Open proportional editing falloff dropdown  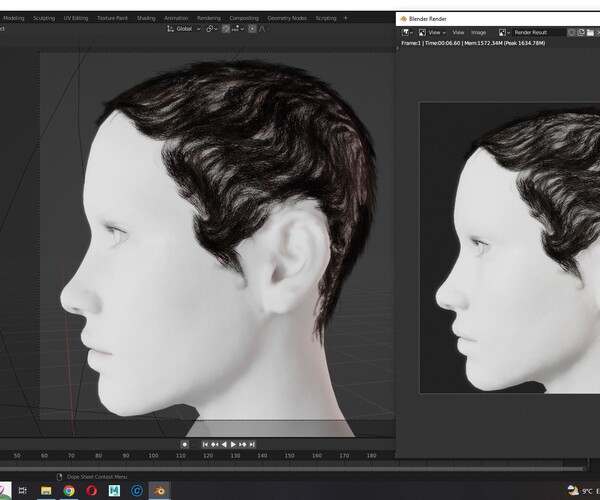point(264,29)
